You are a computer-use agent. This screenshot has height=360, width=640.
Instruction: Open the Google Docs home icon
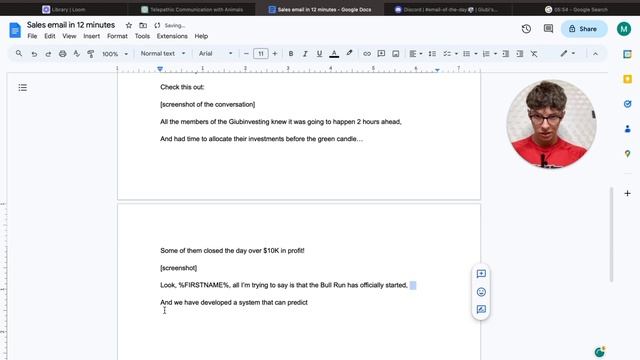(15, 30)
